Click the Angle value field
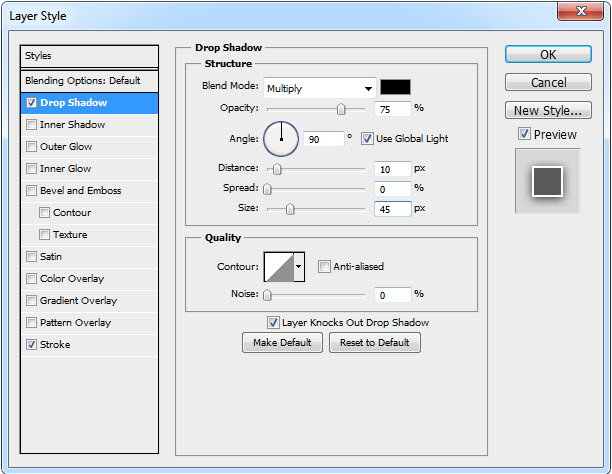The width and height of the screenshot is (612, 474). pyautogui.click(x=324, y=139)
